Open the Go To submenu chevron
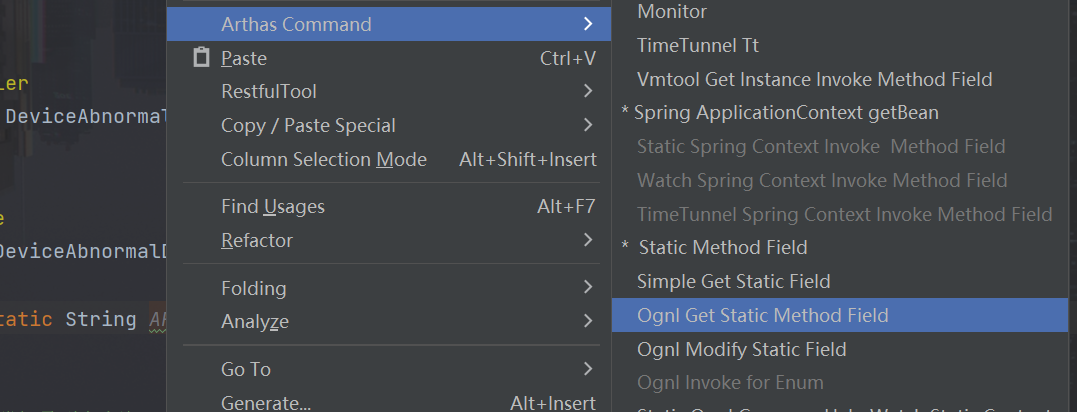 point(587,369)
